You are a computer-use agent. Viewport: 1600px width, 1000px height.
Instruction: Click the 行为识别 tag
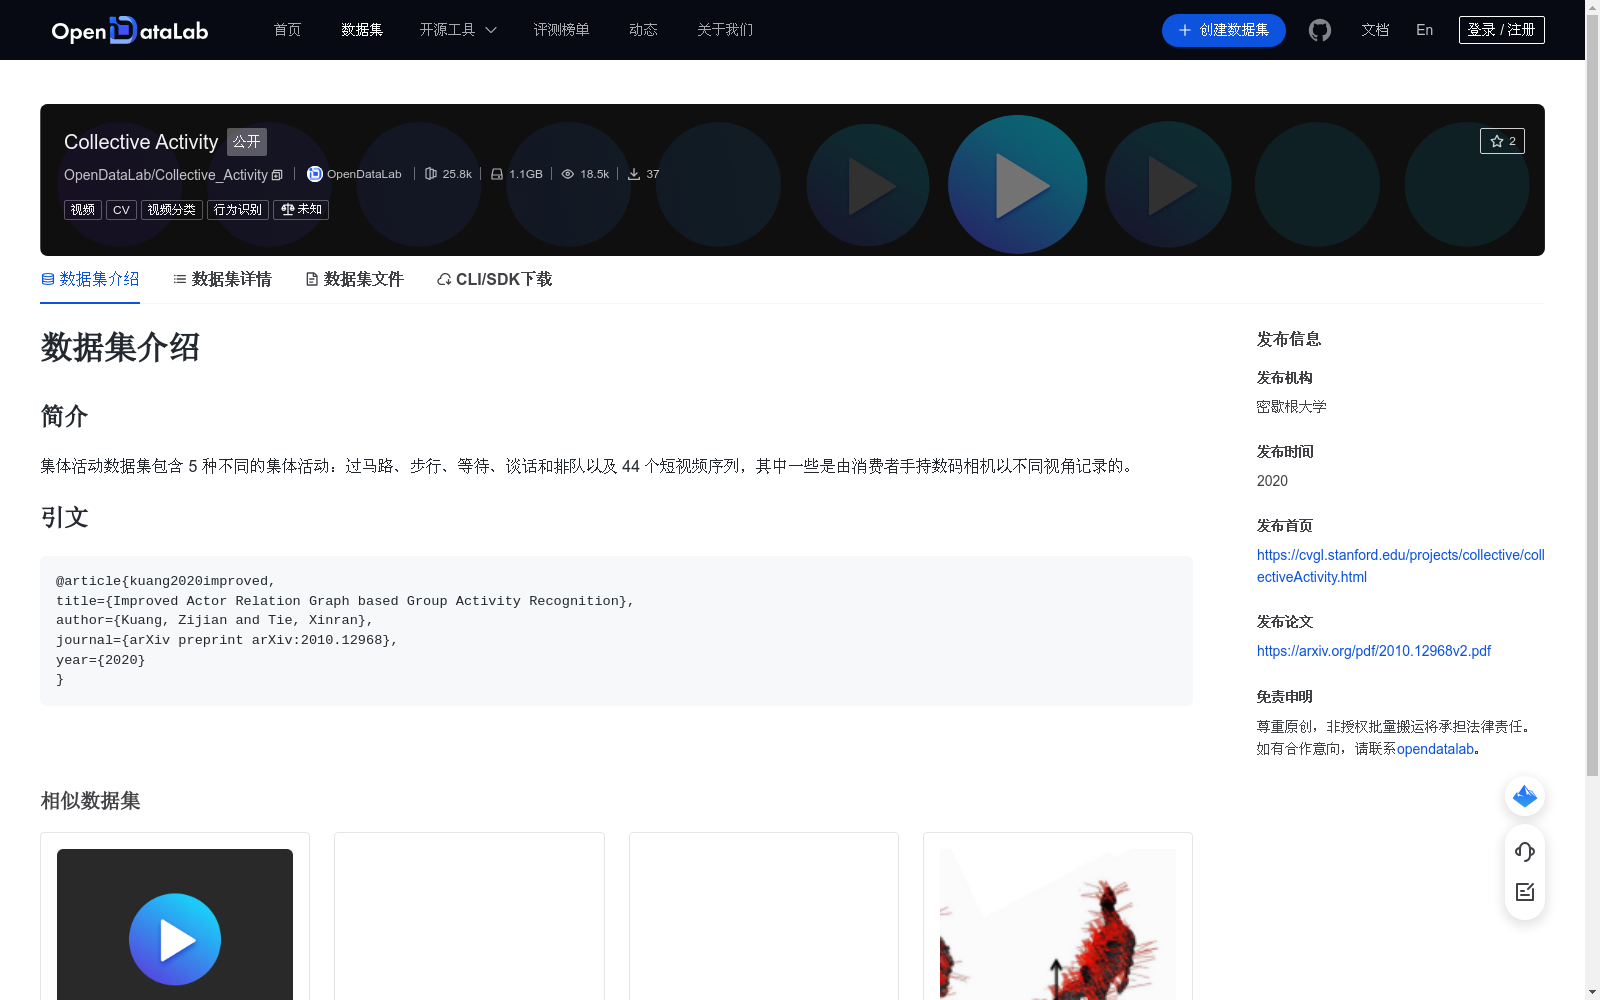pyautogui.click(x=238, y=210)
